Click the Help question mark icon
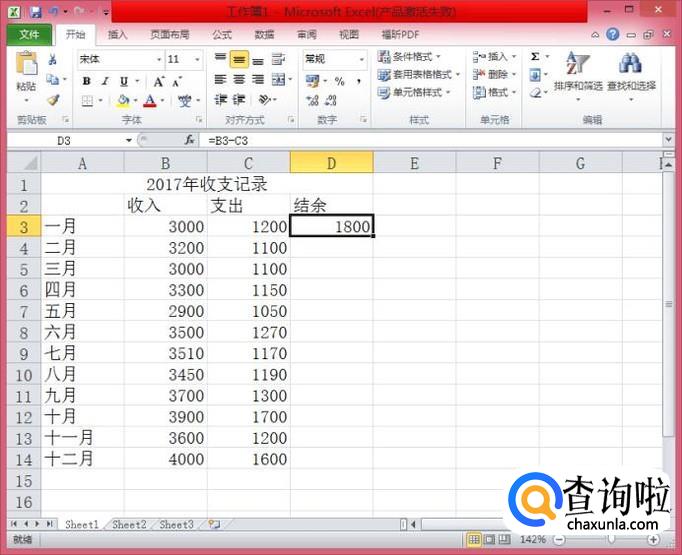The height and width of the screenshot is (555, 682). [x=613, y=34]
